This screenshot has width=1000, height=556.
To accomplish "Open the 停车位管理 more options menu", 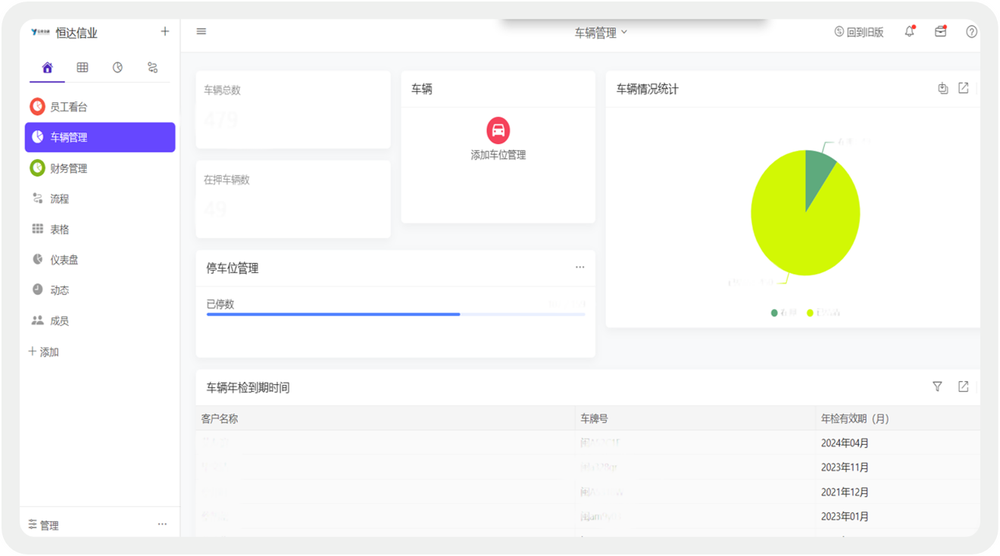I will click(579, 267).
